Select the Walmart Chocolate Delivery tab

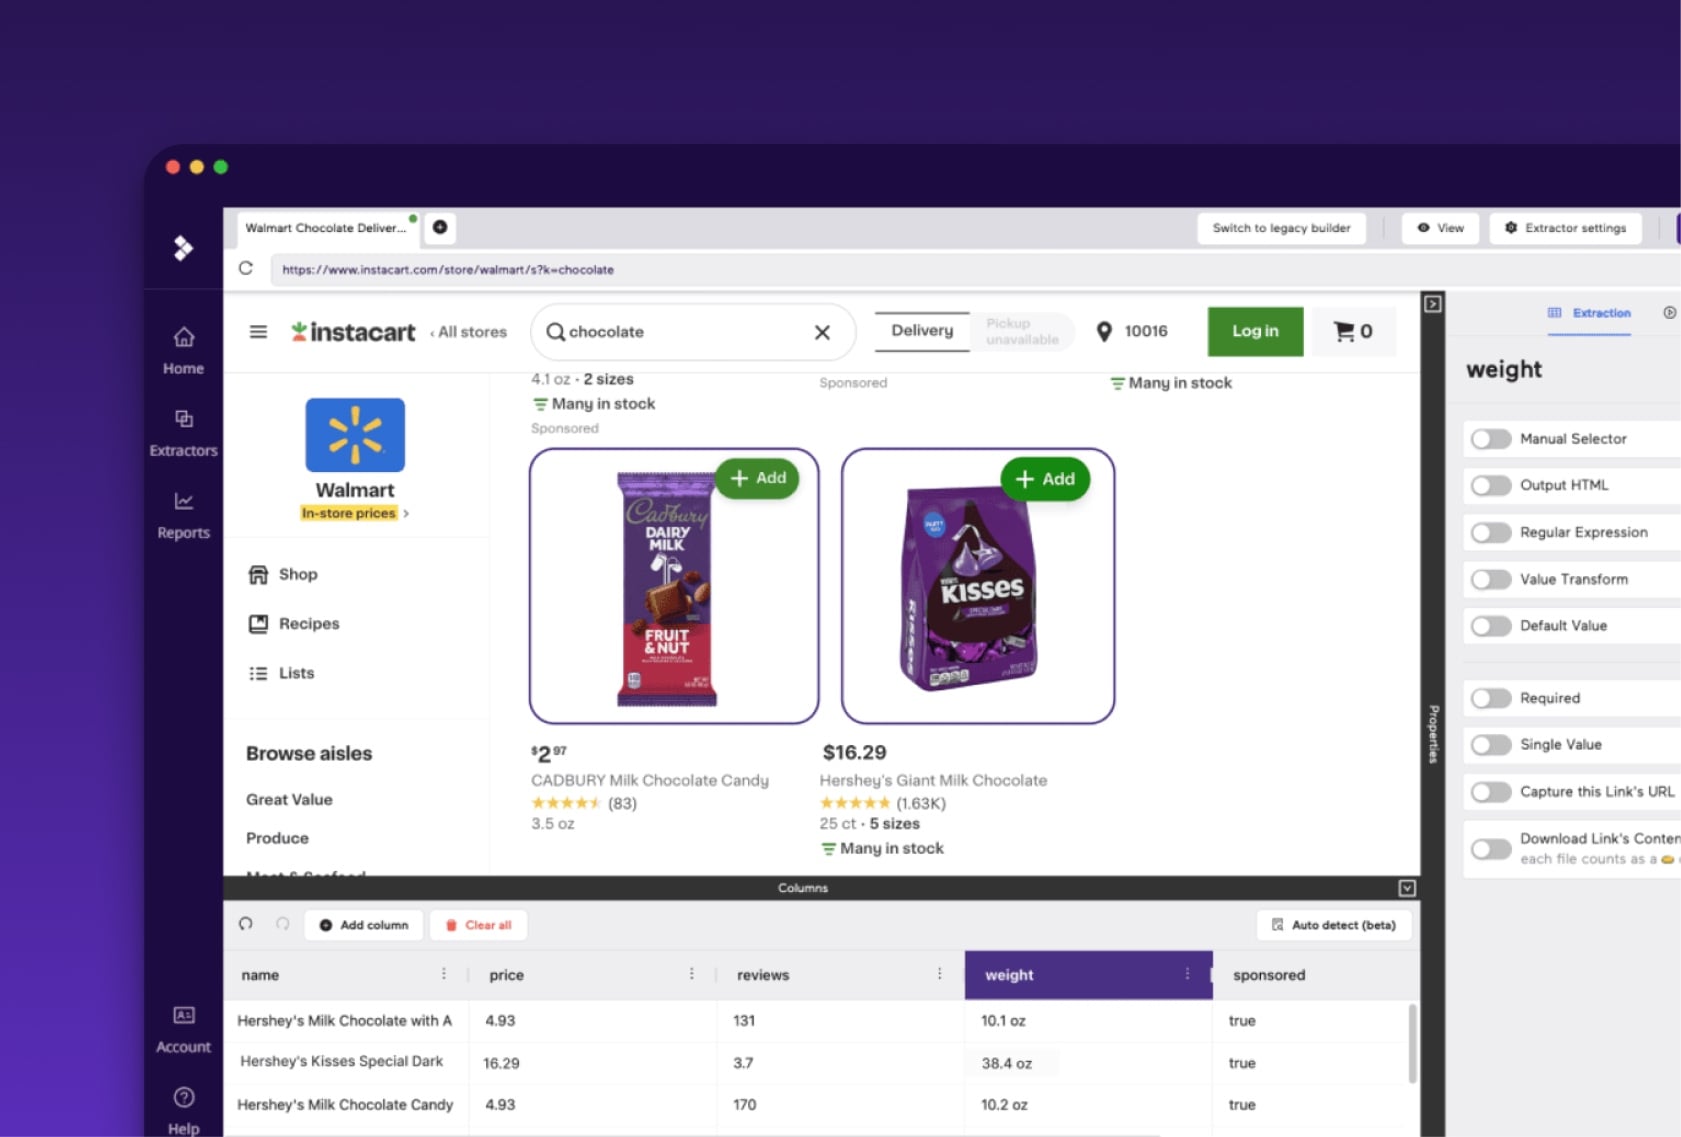[330, 228]
